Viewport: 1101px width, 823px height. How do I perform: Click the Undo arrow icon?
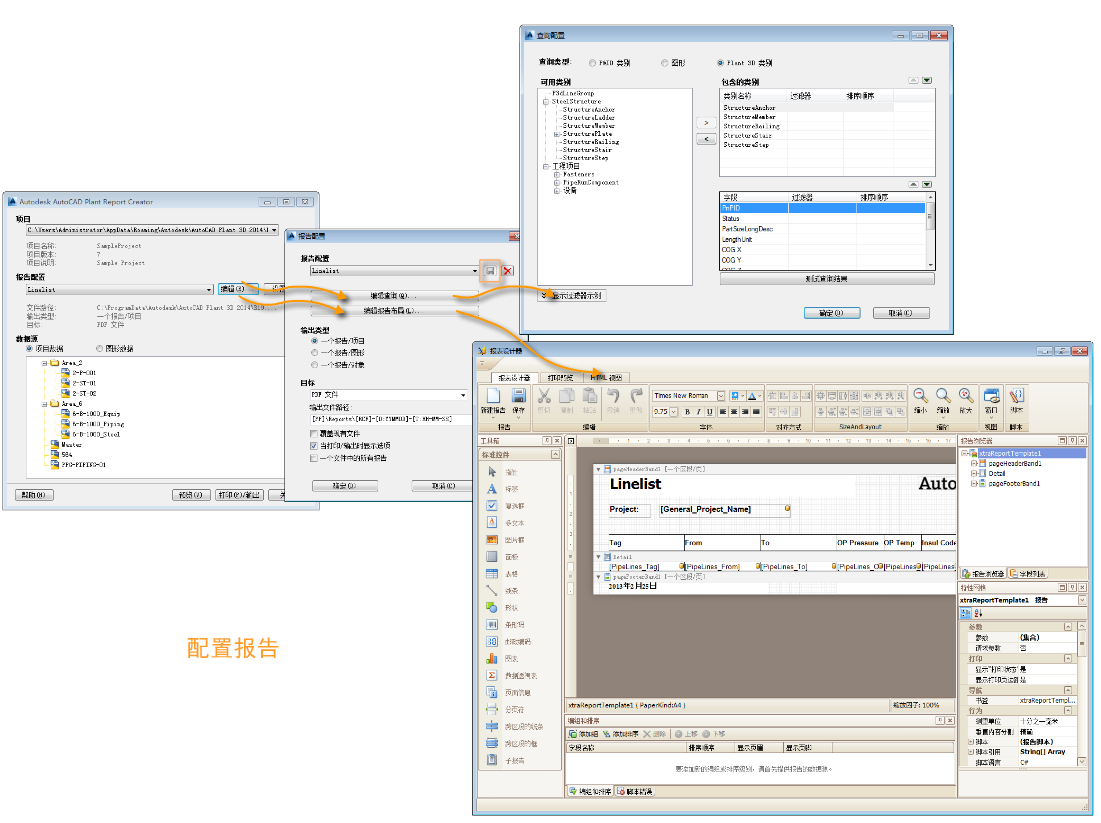[613, 396]
